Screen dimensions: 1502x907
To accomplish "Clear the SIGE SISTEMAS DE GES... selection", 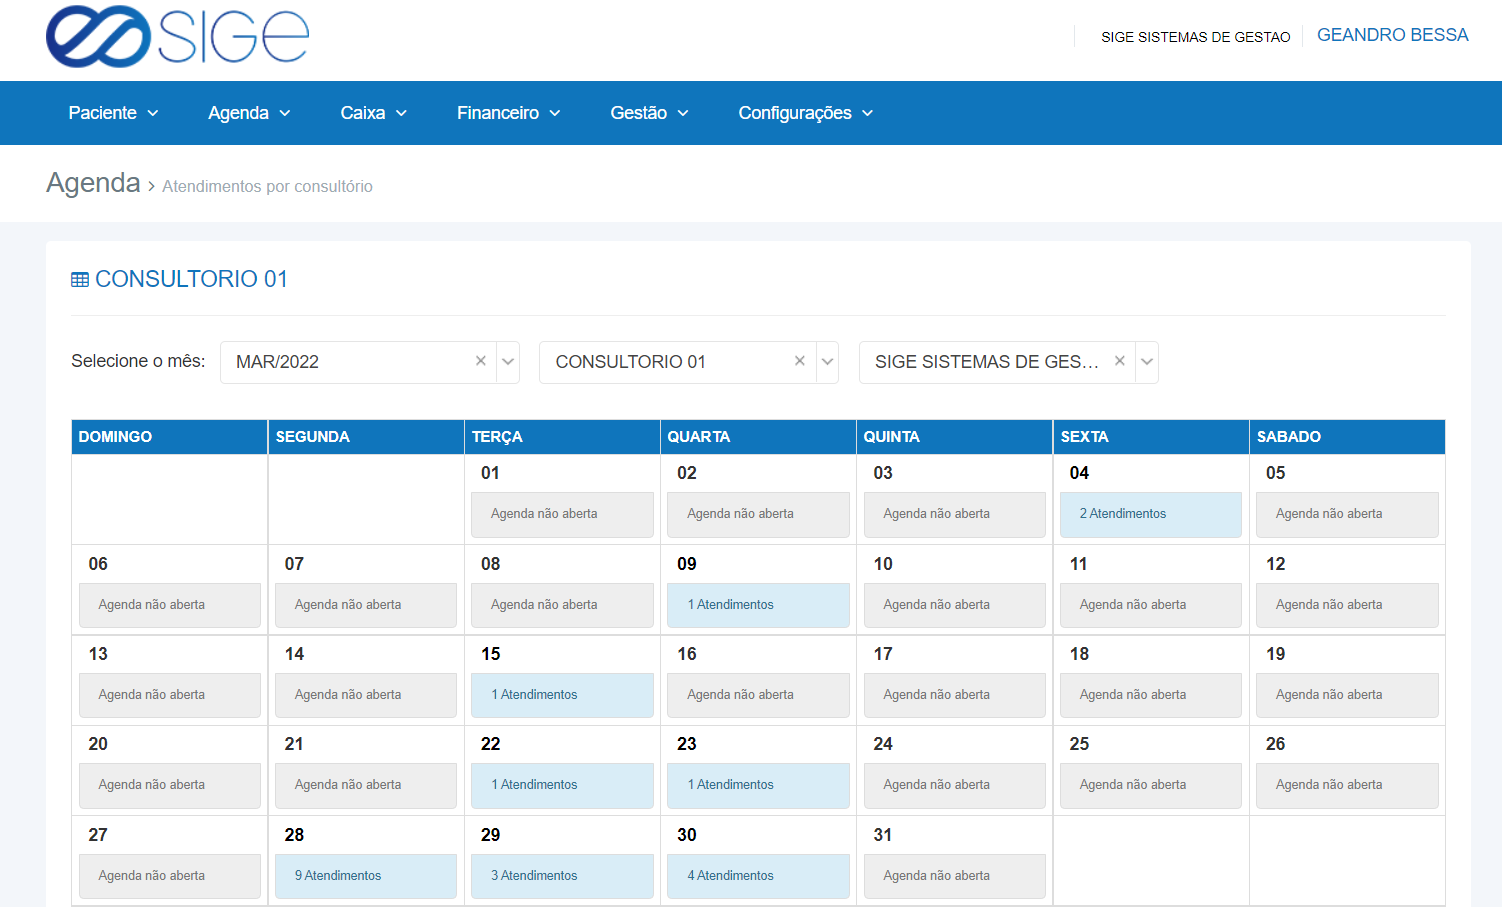I will [x=1120, y=361].
